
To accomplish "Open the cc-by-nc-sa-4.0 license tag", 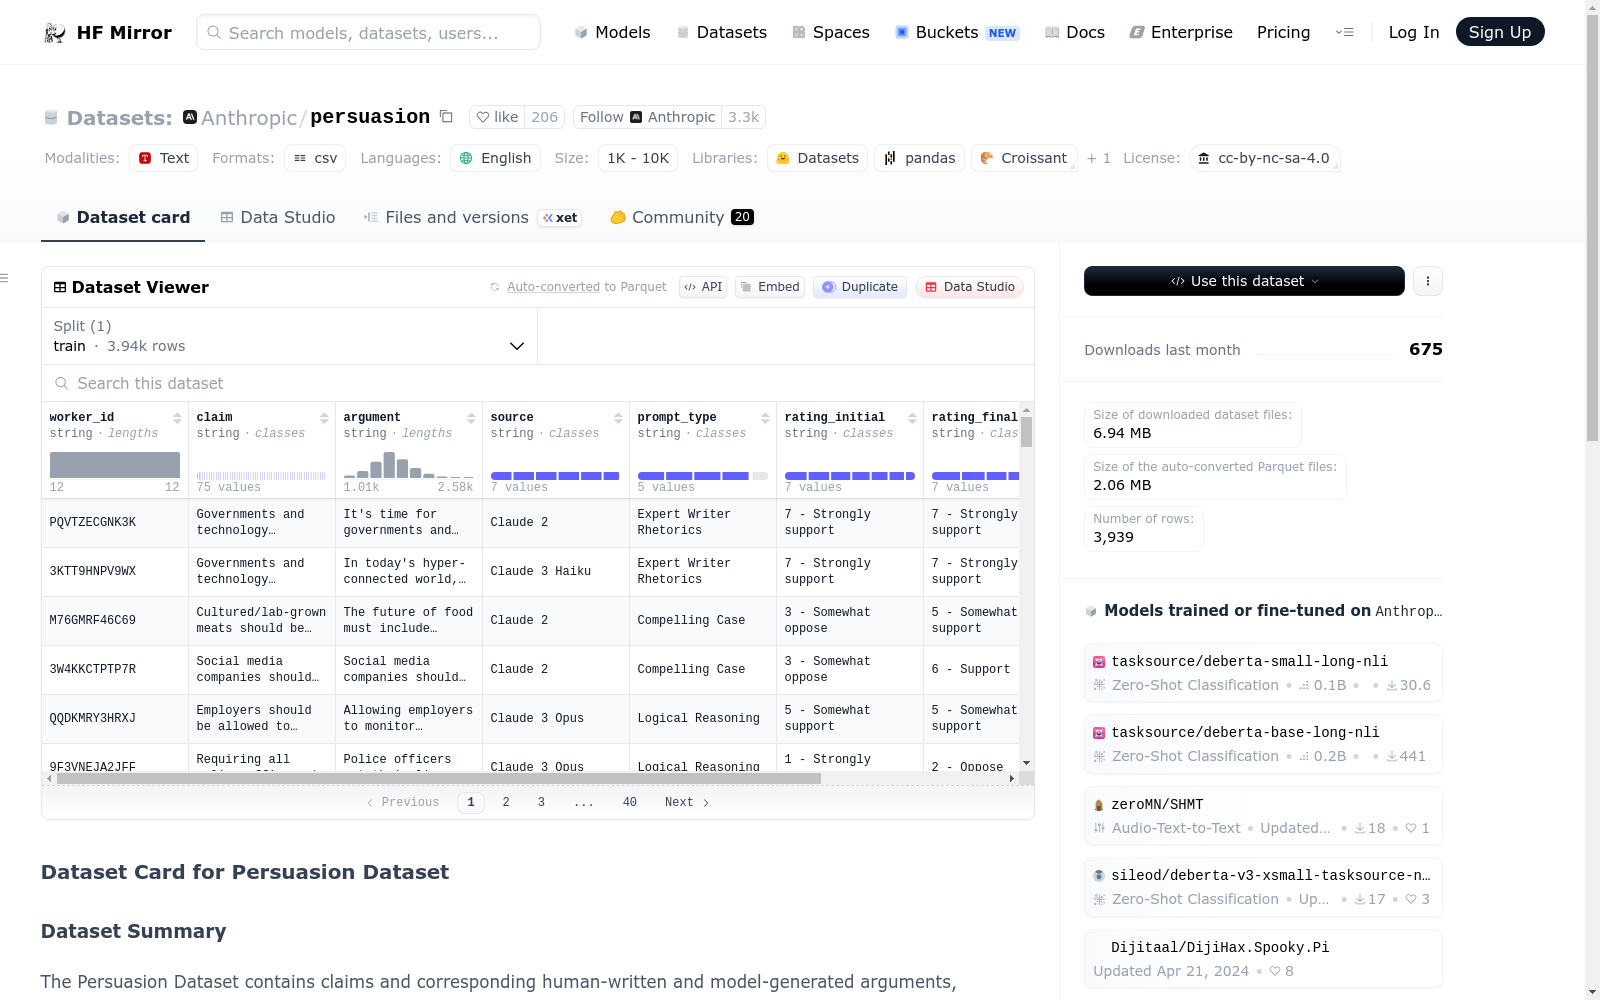I will pos(1264,158).
